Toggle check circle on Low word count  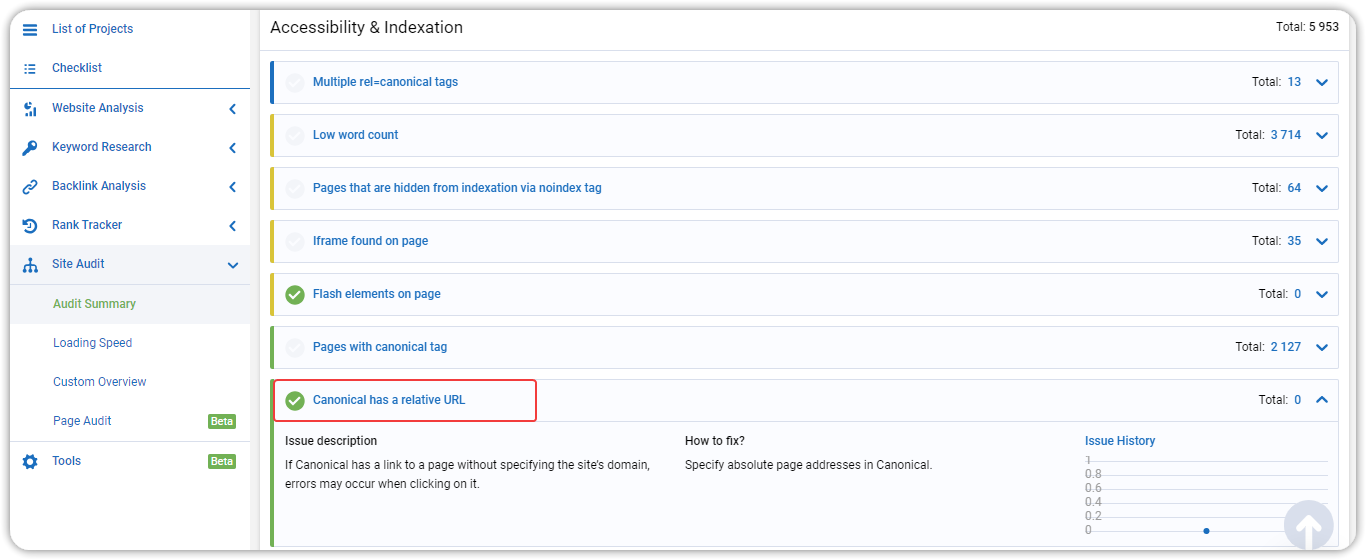click(x=295, y=135)
